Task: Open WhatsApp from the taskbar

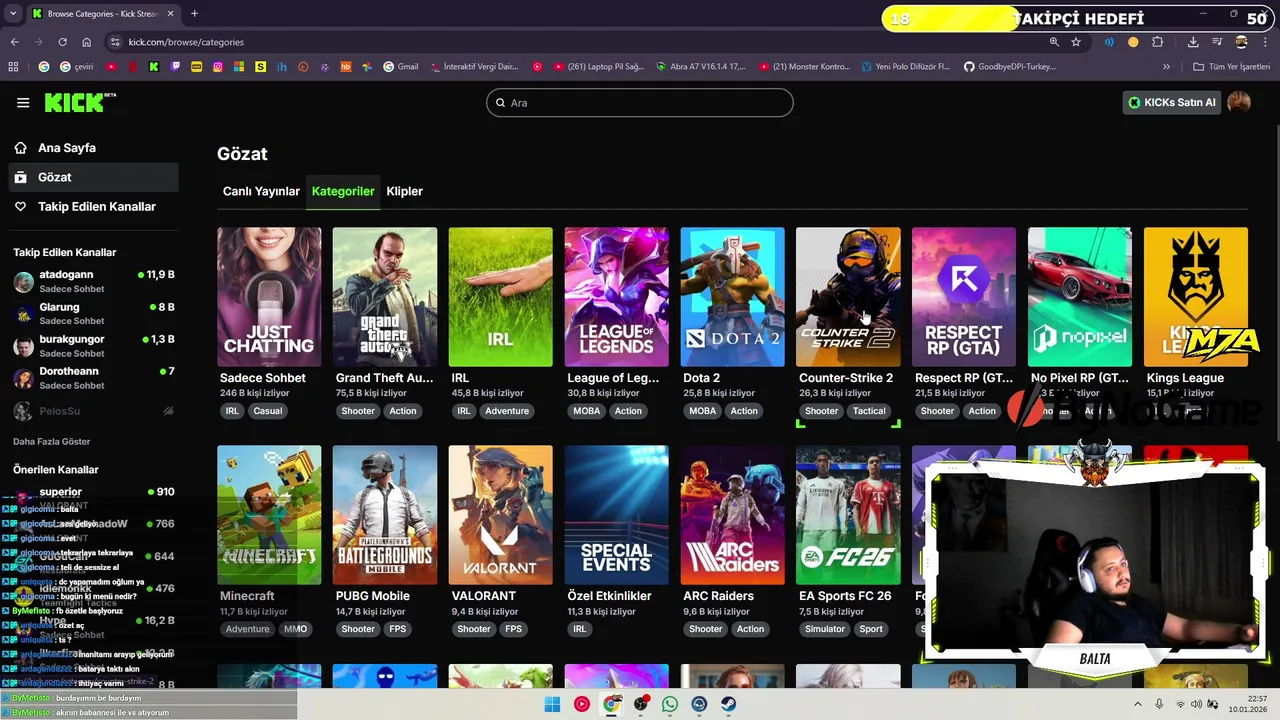Action: pos(669,704)
